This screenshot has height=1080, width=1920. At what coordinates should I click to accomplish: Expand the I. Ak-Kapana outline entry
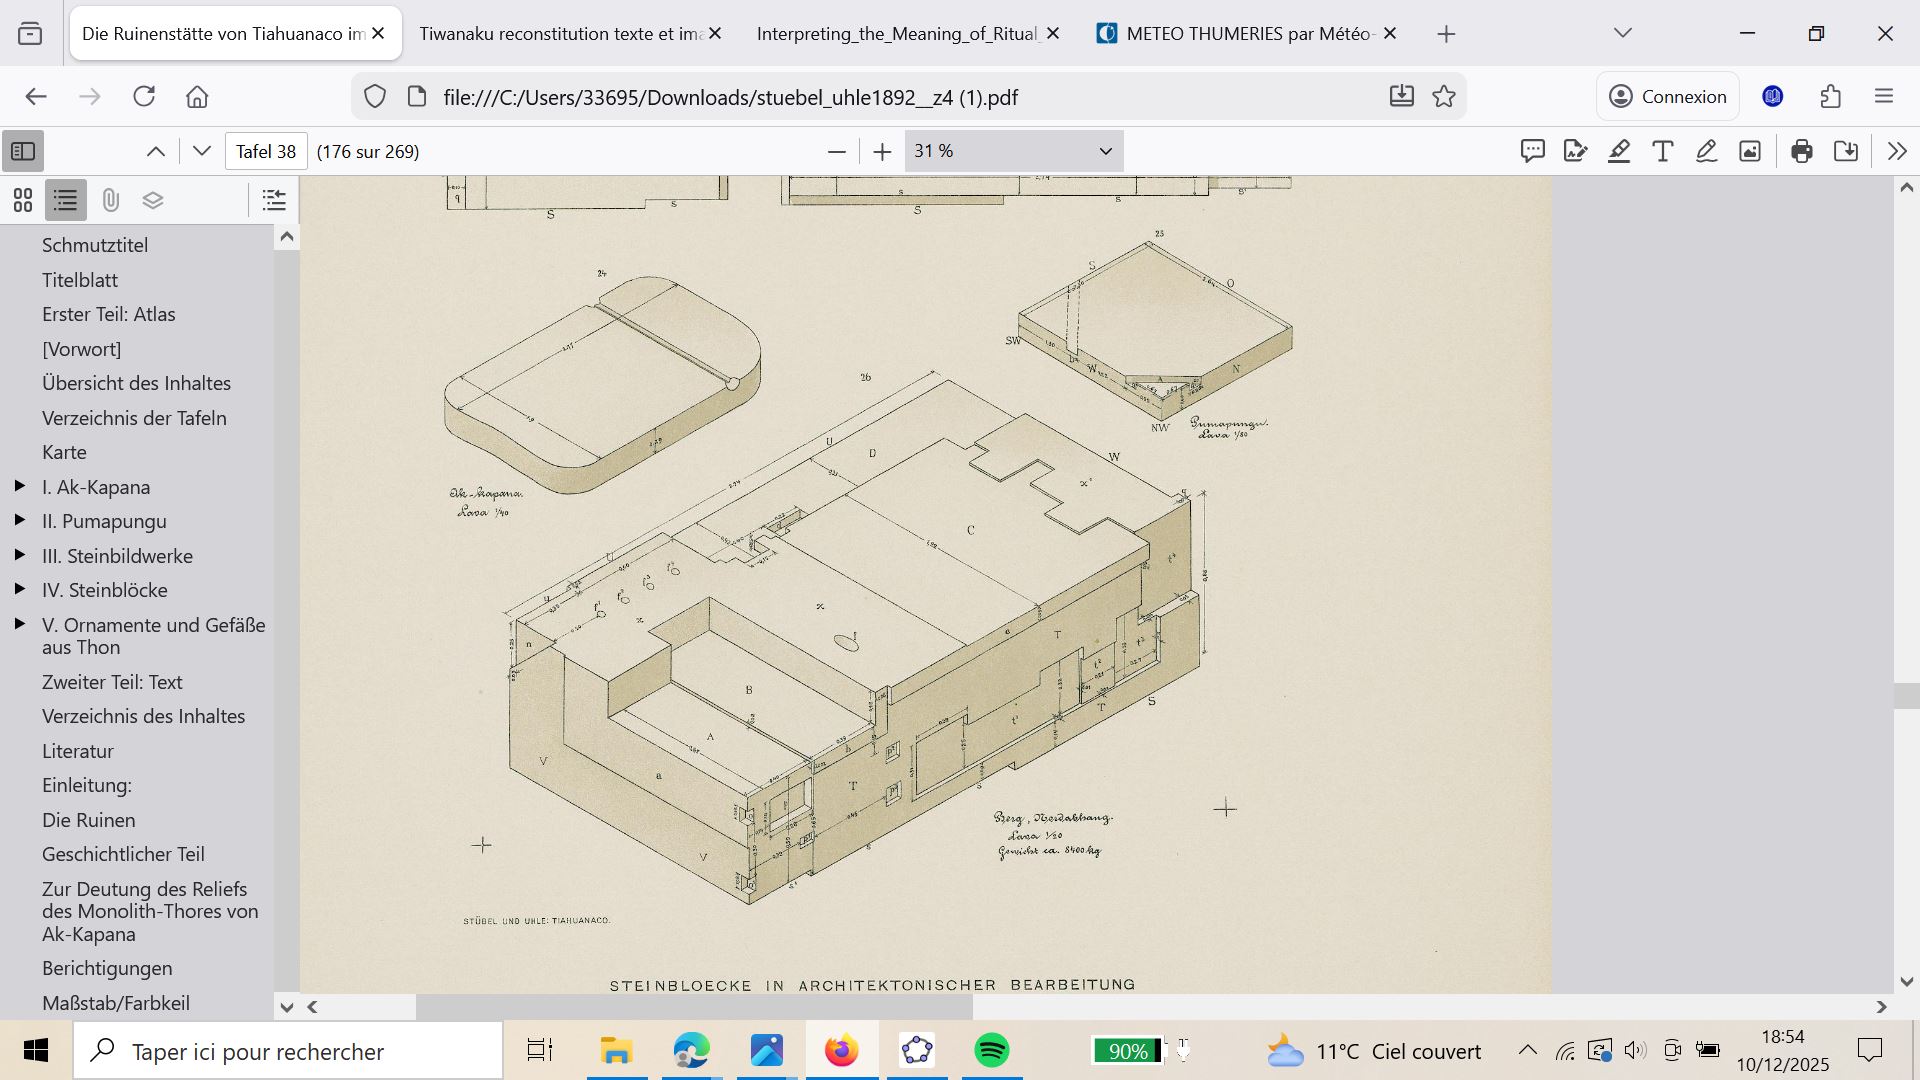click(x=20, y=486)
